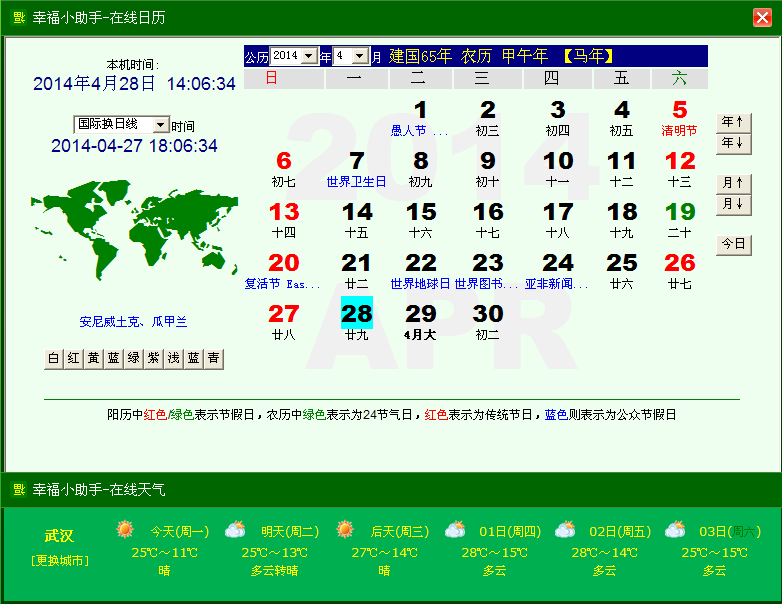This screenshot has width=782, height=604.
Task: Select April 20 复活节 date
Action: coord(282,272)
